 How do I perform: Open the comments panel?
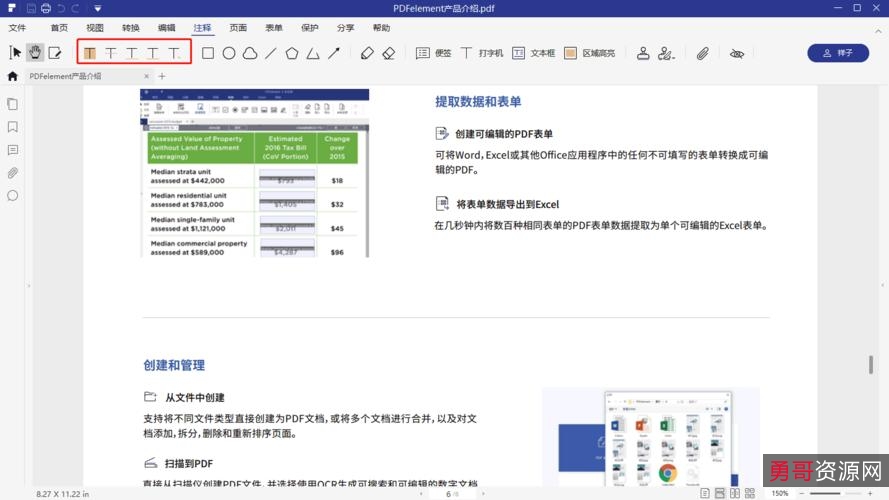point(12,150)
